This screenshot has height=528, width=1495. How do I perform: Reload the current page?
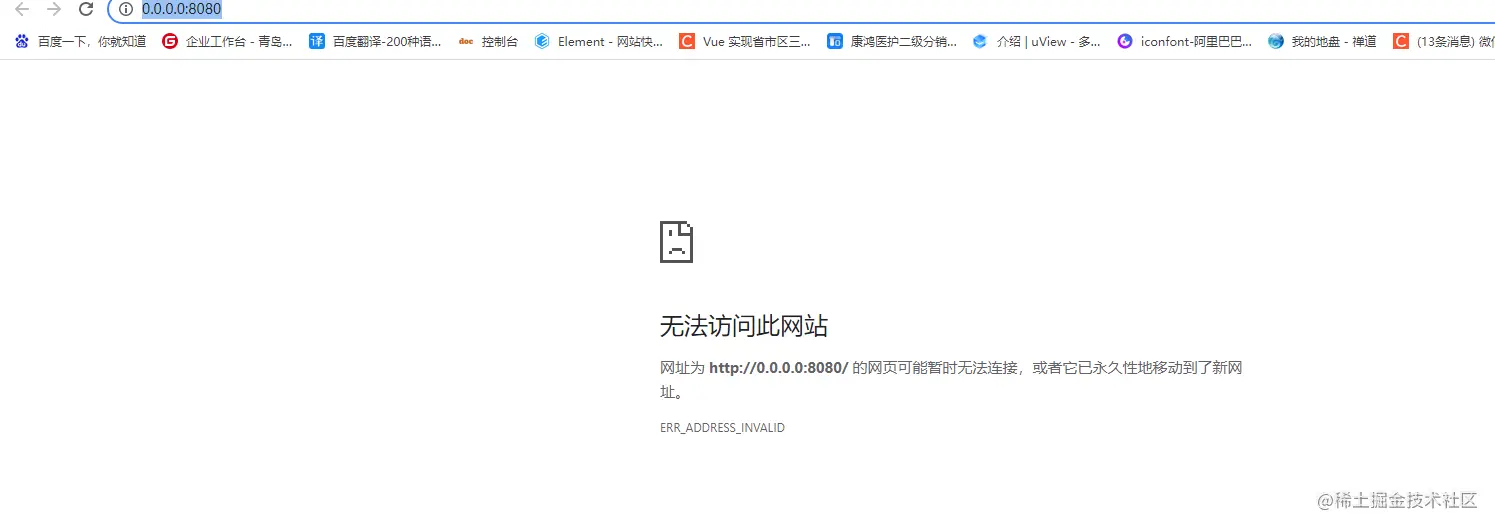pyautogui.click(x=86, y=10)
